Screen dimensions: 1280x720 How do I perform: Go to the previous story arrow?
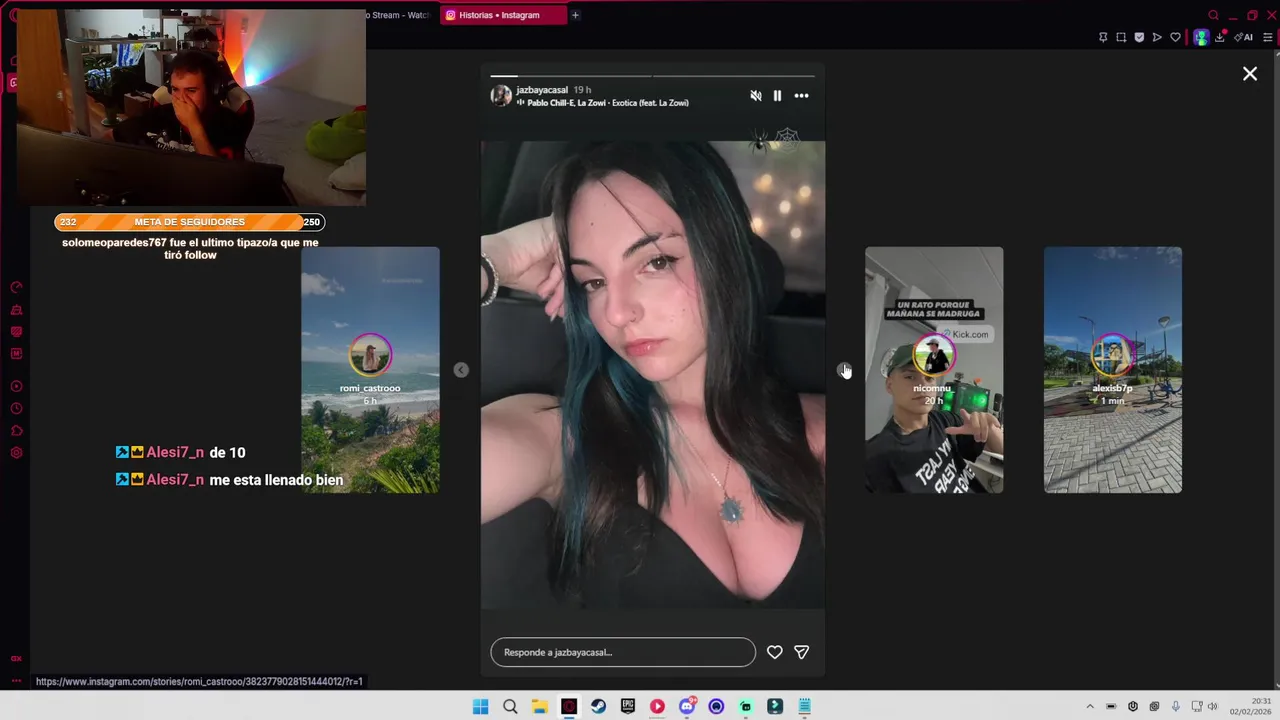pyautogui.click(x=461, y=370)
